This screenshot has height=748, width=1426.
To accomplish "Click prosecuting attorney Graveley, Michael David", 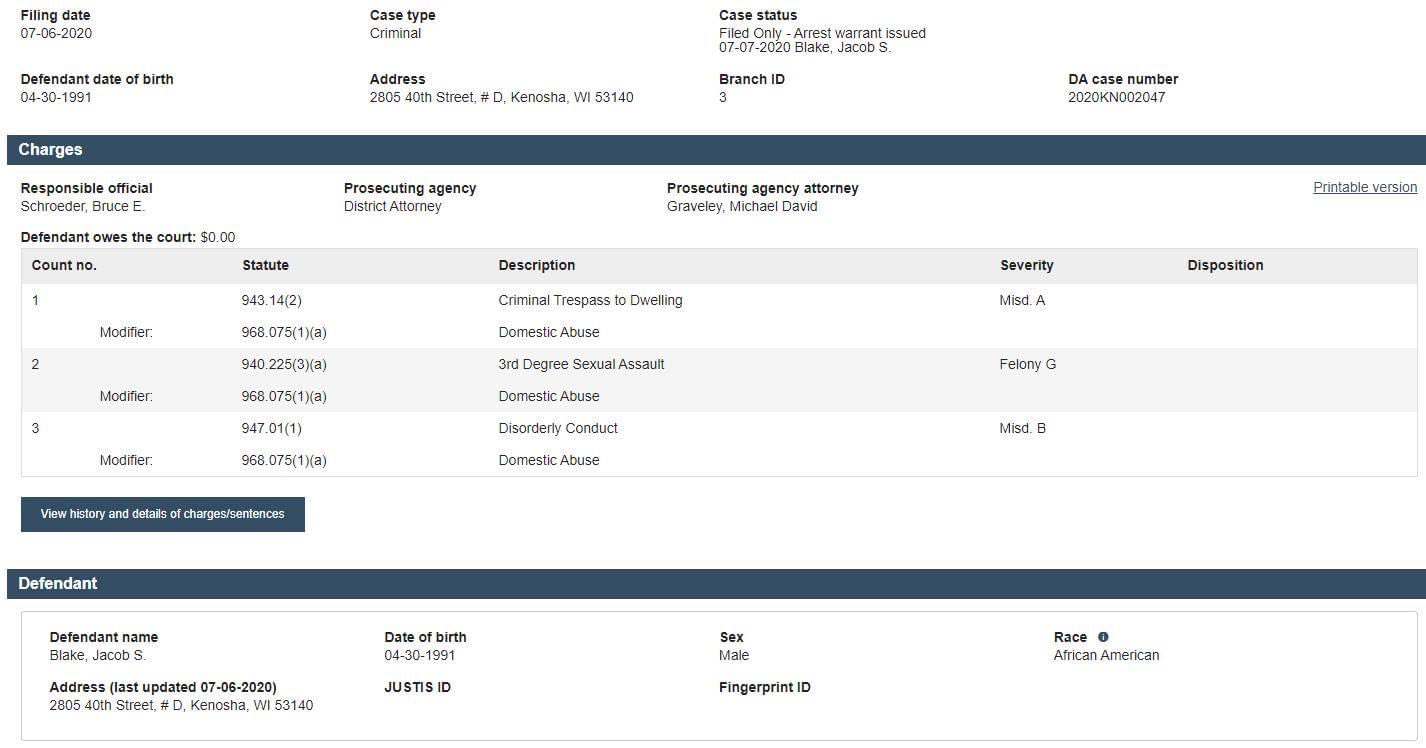I will click(742, 206).
